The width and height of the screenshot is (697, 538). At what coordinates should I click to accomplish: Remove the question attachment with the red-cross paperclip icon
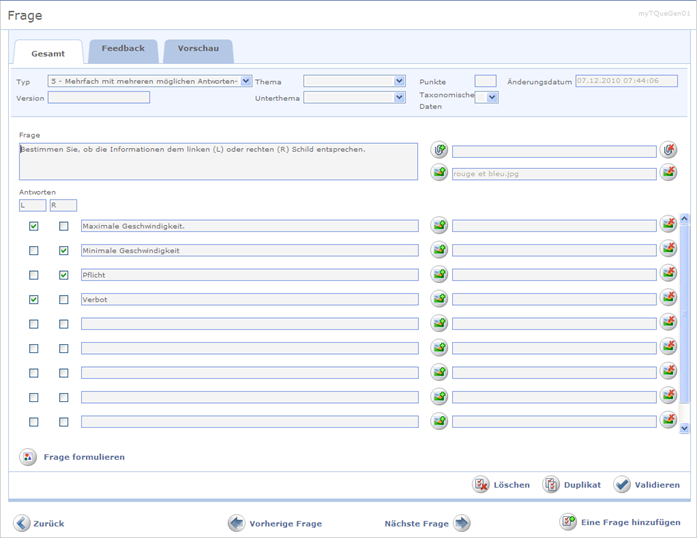(669, 150)
